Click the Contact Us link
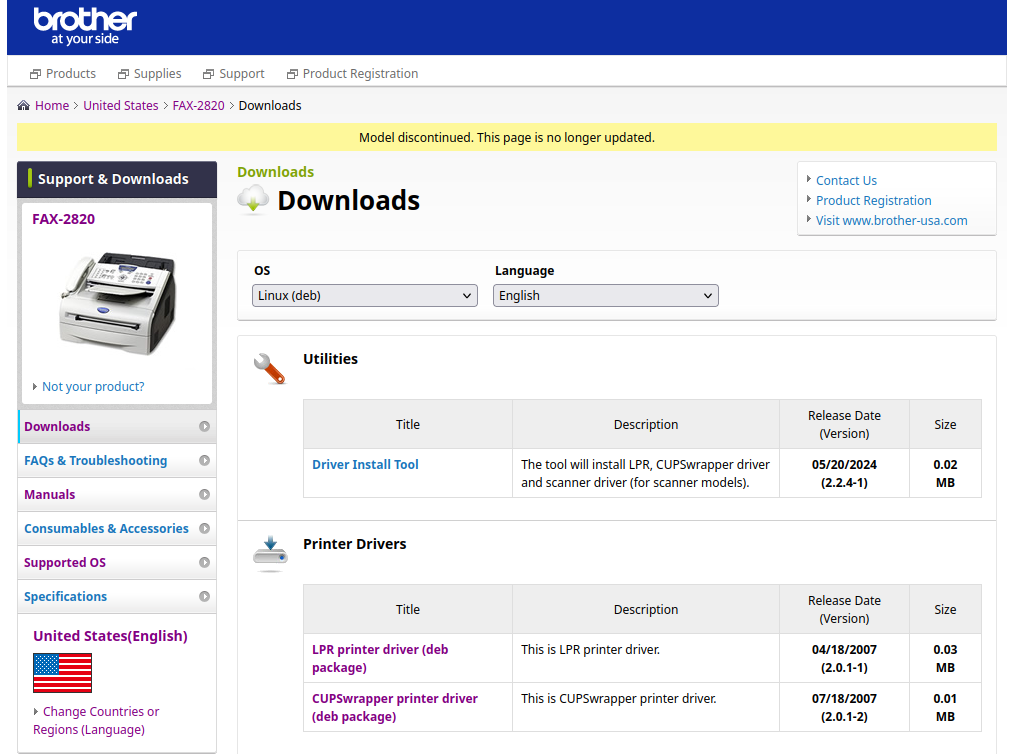Image resolution: width=1015 pixels, height=754 pixels. click(x=846, y=181)
